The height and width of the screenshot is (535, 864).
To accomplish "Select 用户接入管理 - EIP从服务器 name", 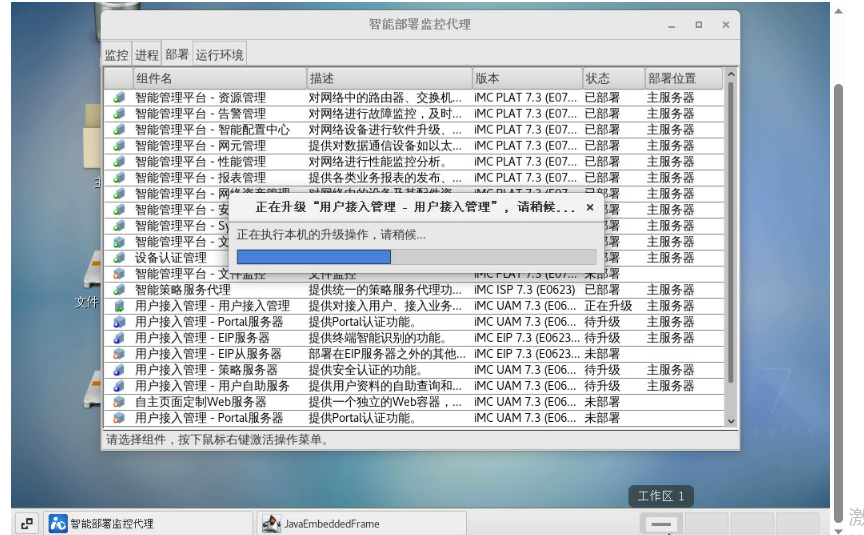I will click(x=208, y=353).
